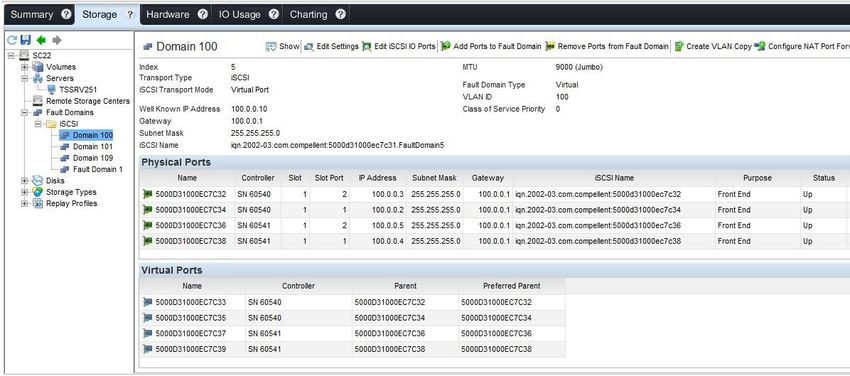This screenshot has width=850, height=376.
Task: Click the iSCSI Name value ending FaultDomain5
Action: tap(338, 145)
